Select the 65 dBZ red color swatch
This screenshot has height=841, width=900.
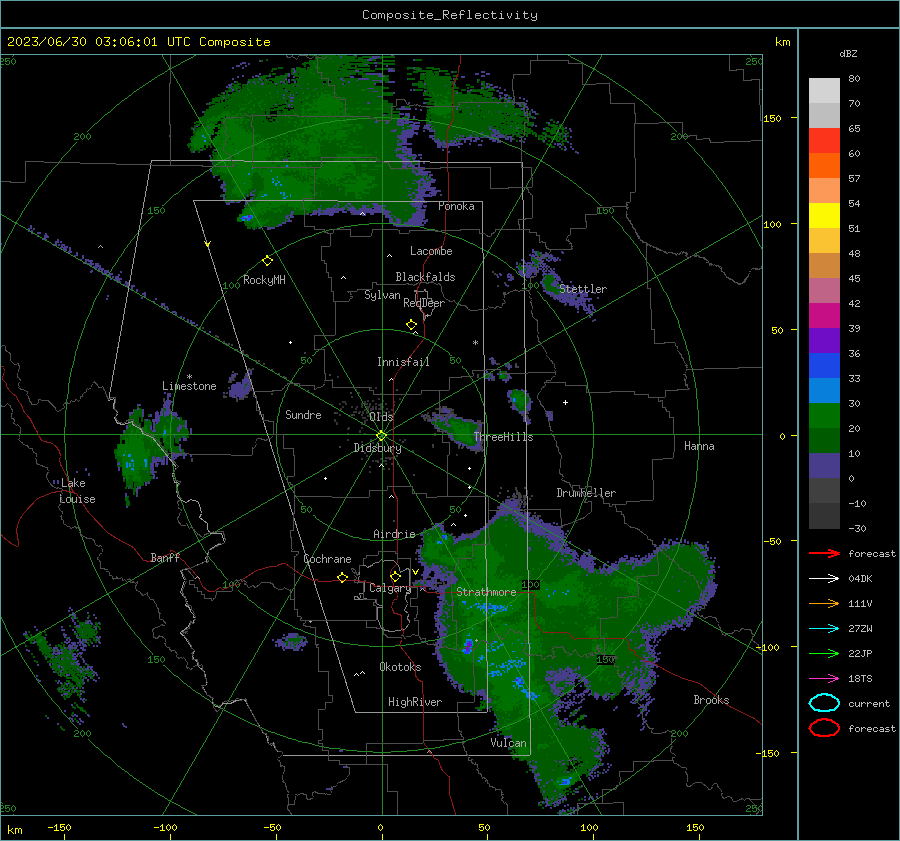point(824,140)
